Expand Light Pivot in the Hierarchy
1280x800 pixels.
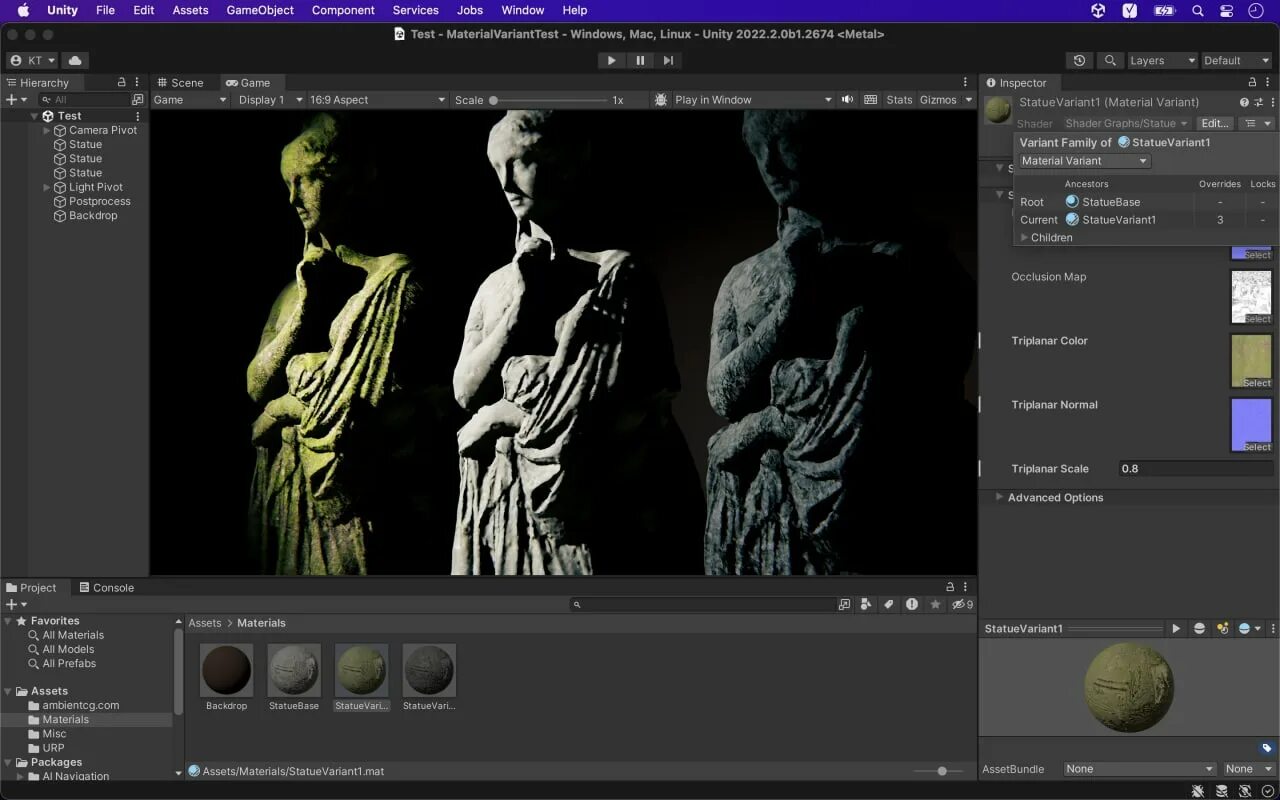[x=46, y=188]
